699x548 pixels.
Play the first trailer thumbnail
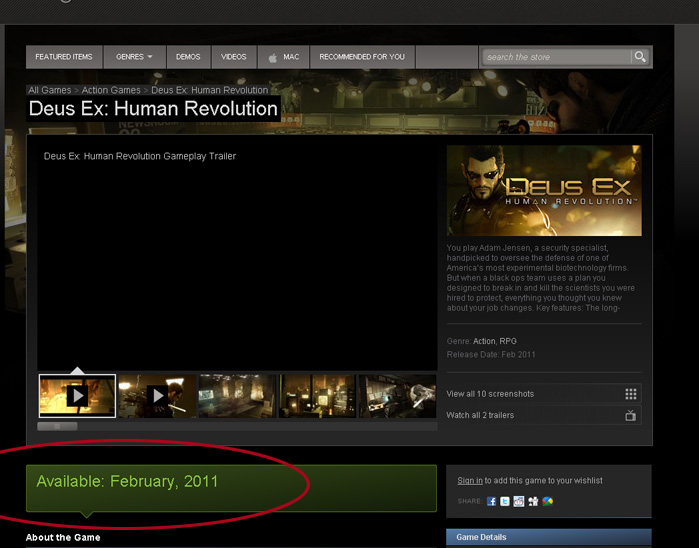point(77,396)
